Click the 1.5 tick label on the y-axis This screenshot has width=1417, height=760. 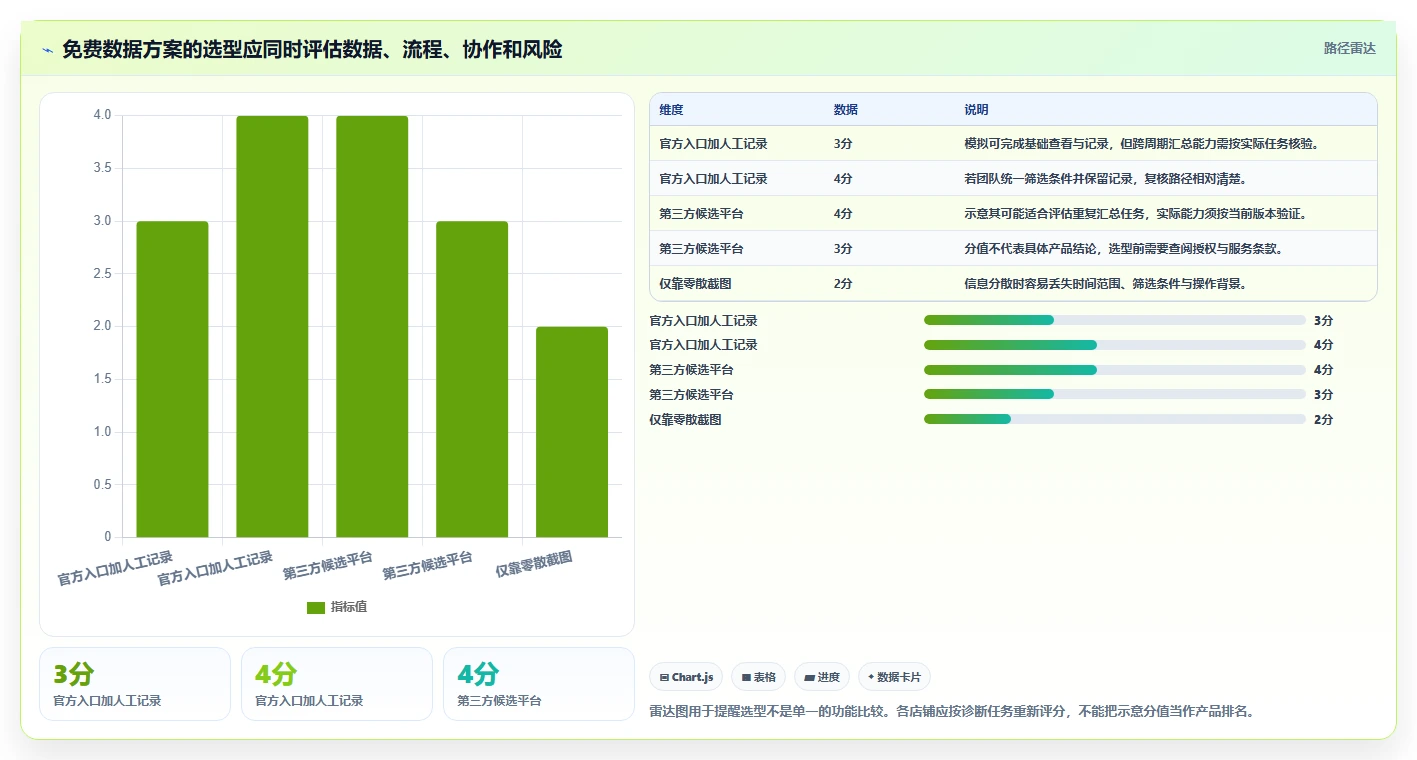[x=102, y=379]
